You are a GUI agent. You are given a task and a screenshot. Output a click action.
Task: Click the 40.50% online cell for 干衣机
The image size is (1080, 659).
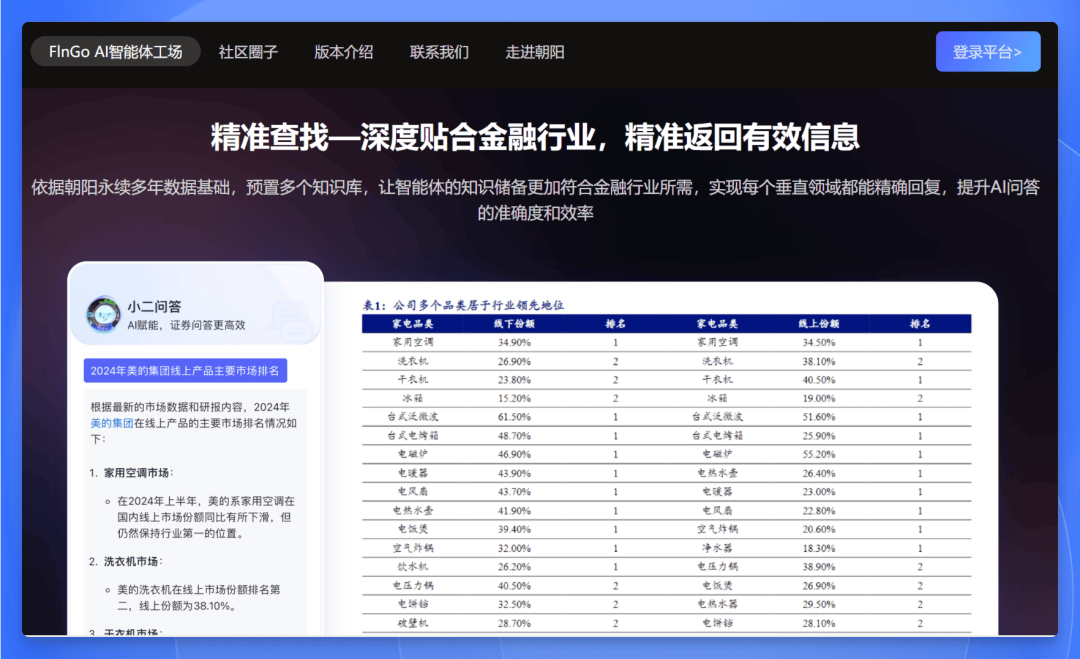coord(818,380)
